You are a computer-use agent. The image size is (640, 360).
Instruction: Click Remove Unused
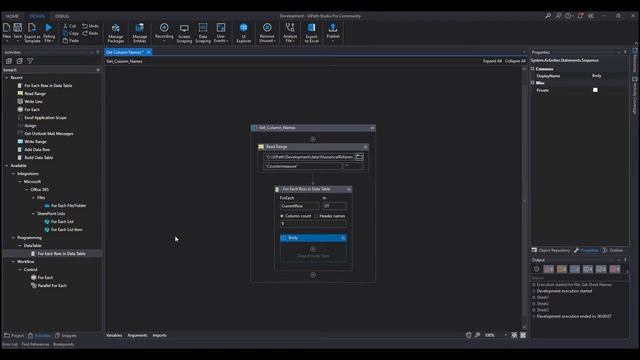(x=267, y=33)
